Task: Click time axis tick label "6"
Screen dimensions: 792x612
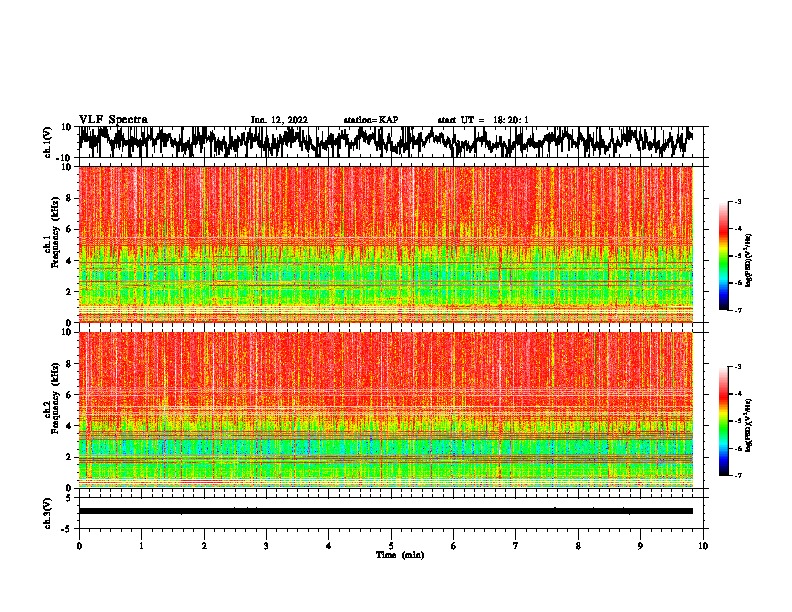Action: (x=454, y=546)
